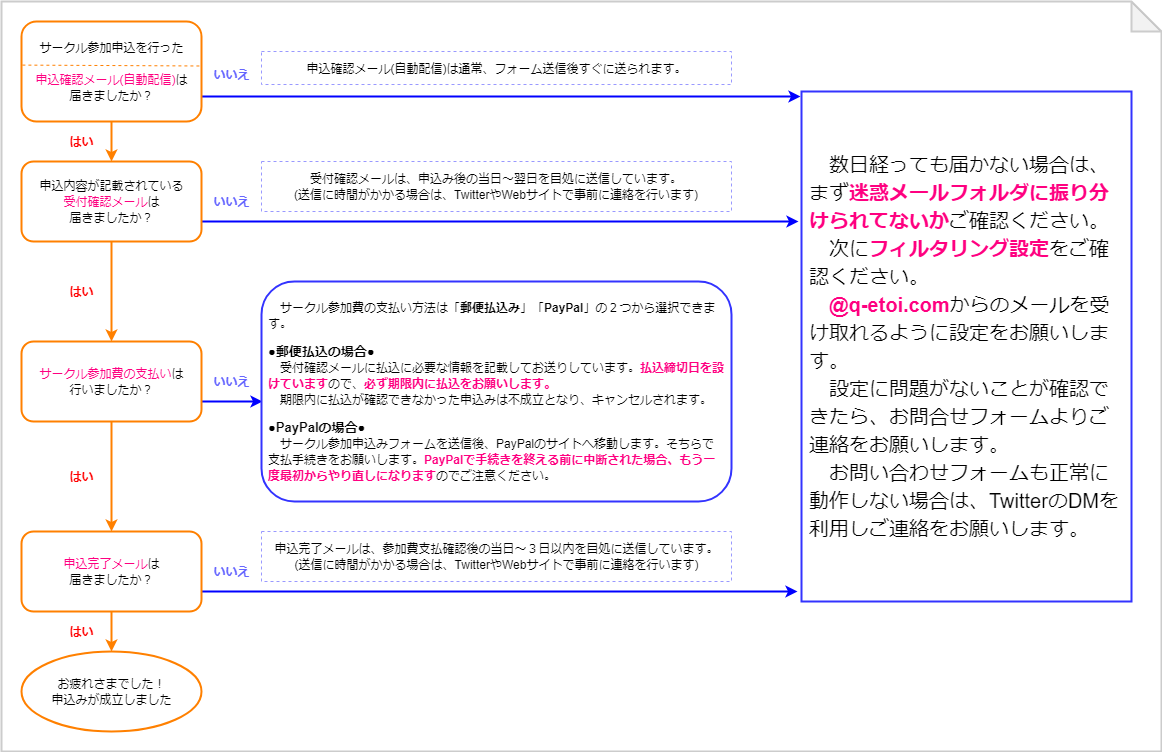Select the note about フォーム送信後すぐ

[x=495, y=69]
